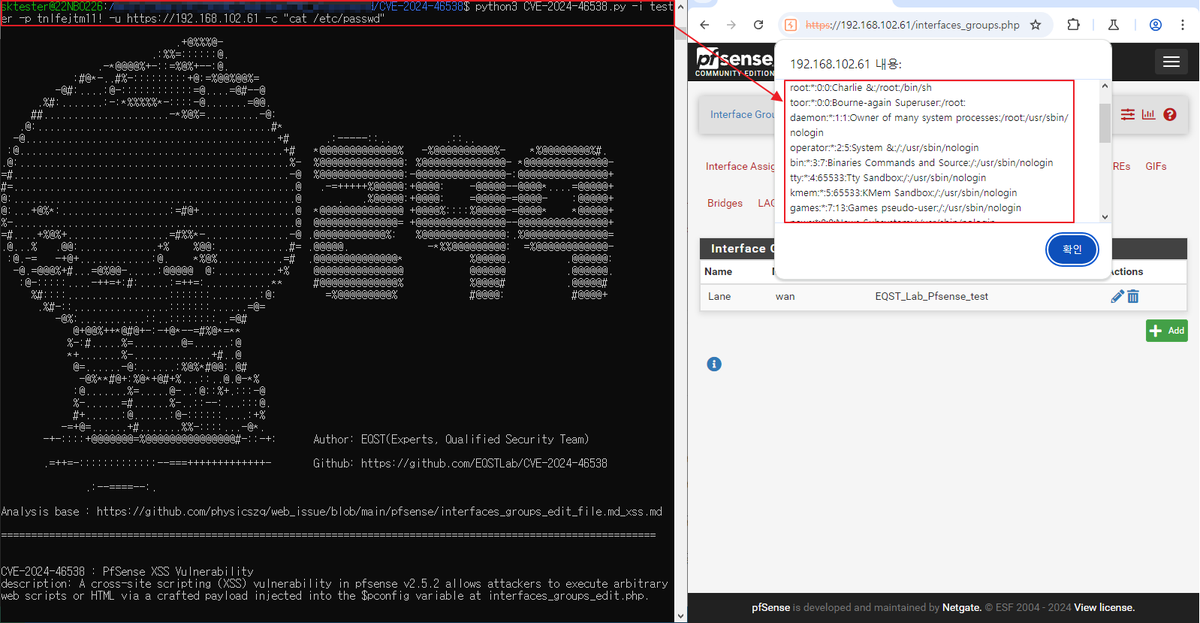
Task: Select the 'EQST_Lab_Pfsense_test' description cell
Action: pyautogui.click(x=931, y=296)
